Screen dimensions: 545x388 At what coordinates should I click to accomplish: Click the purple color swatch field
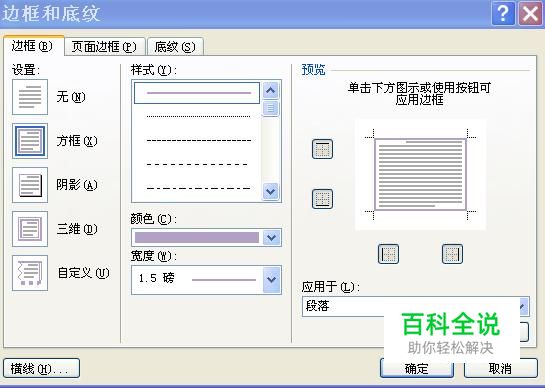pyautogui.click(x=197, y=238)
